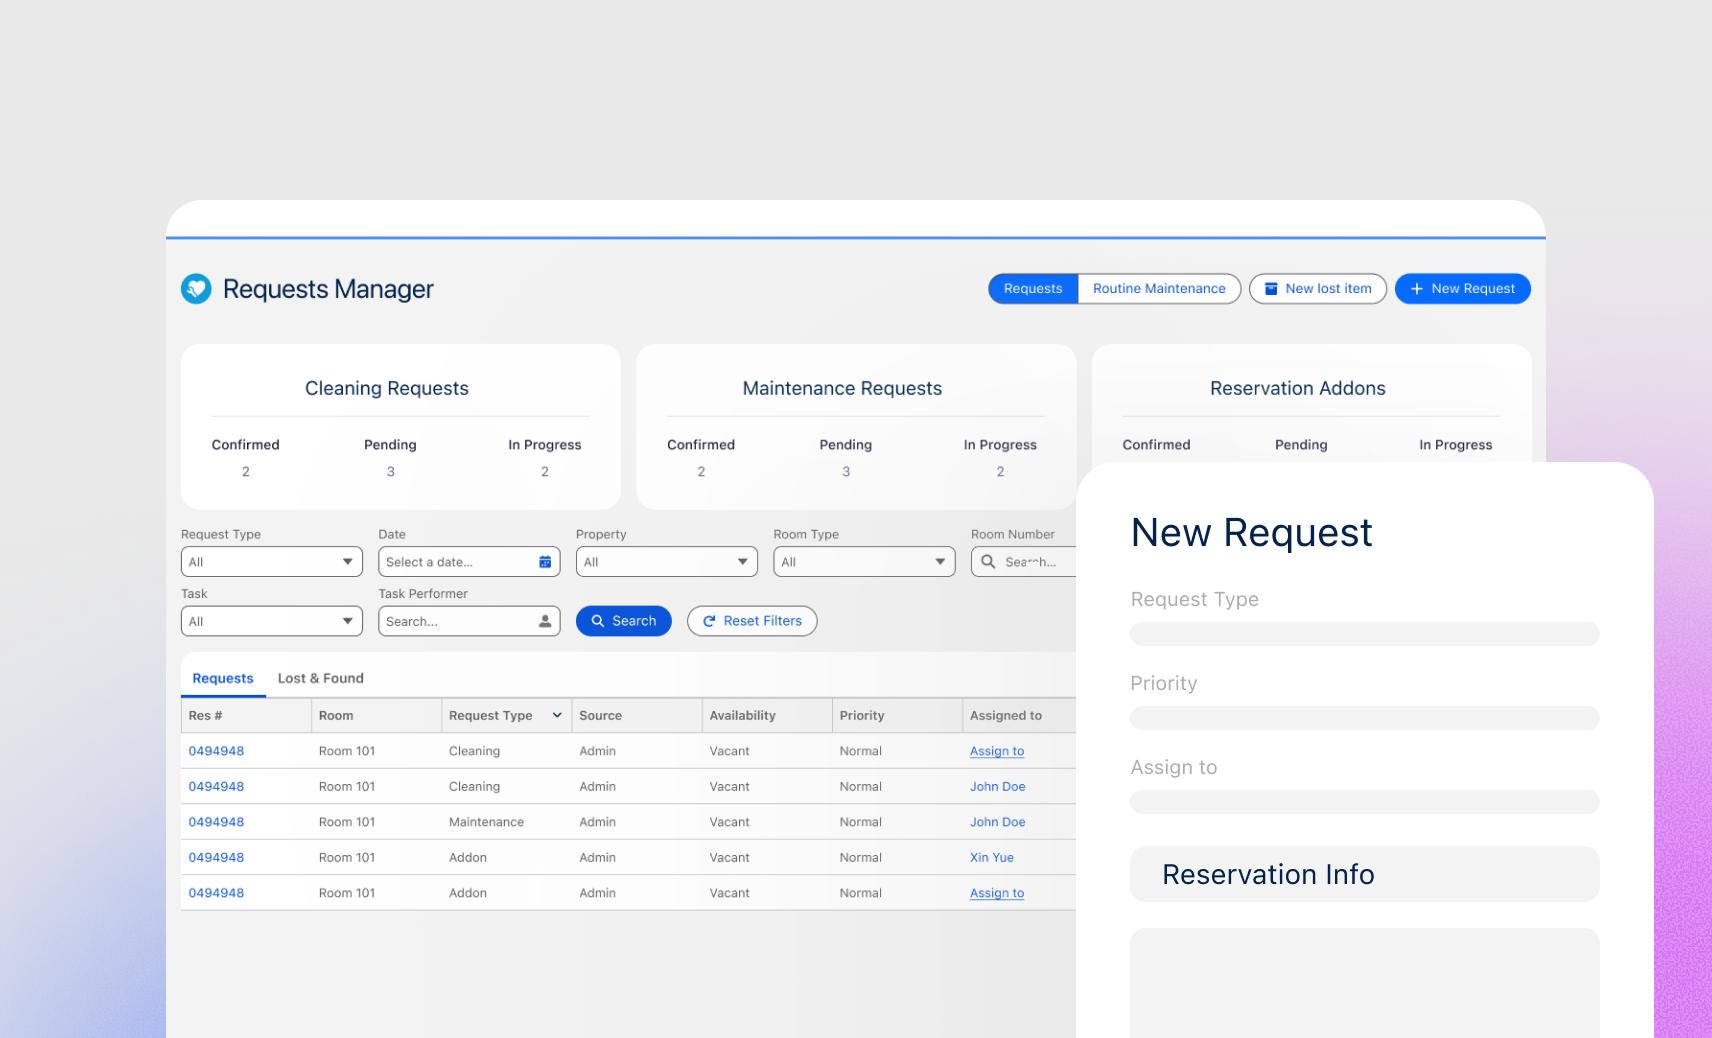
Task: Sort by Request Type column chevron
Action: (557, 716)
